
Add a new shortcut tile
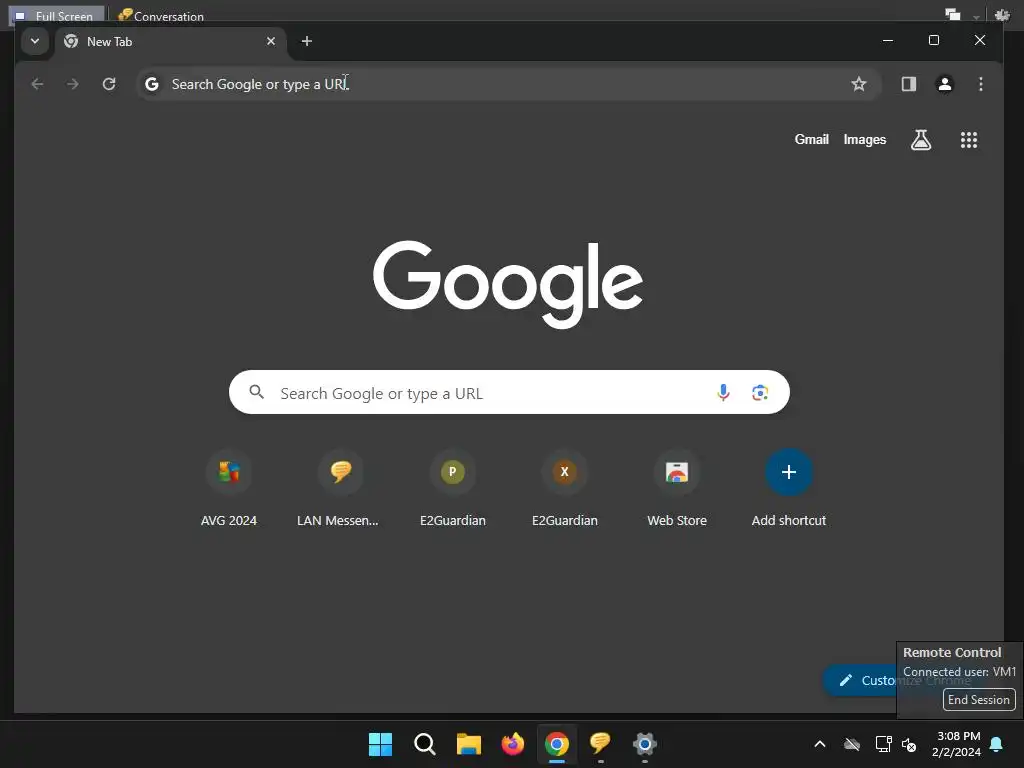click(x=789, y=488)
